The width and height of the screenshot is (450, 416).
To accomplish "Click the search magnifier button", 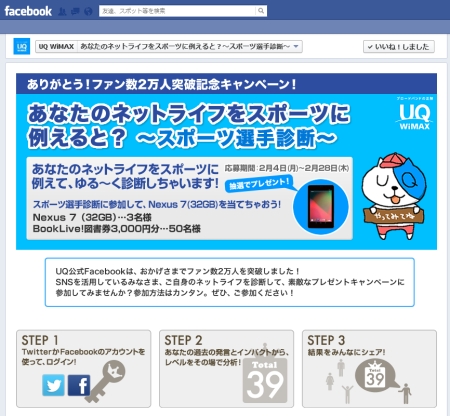I will click(261, 11).
